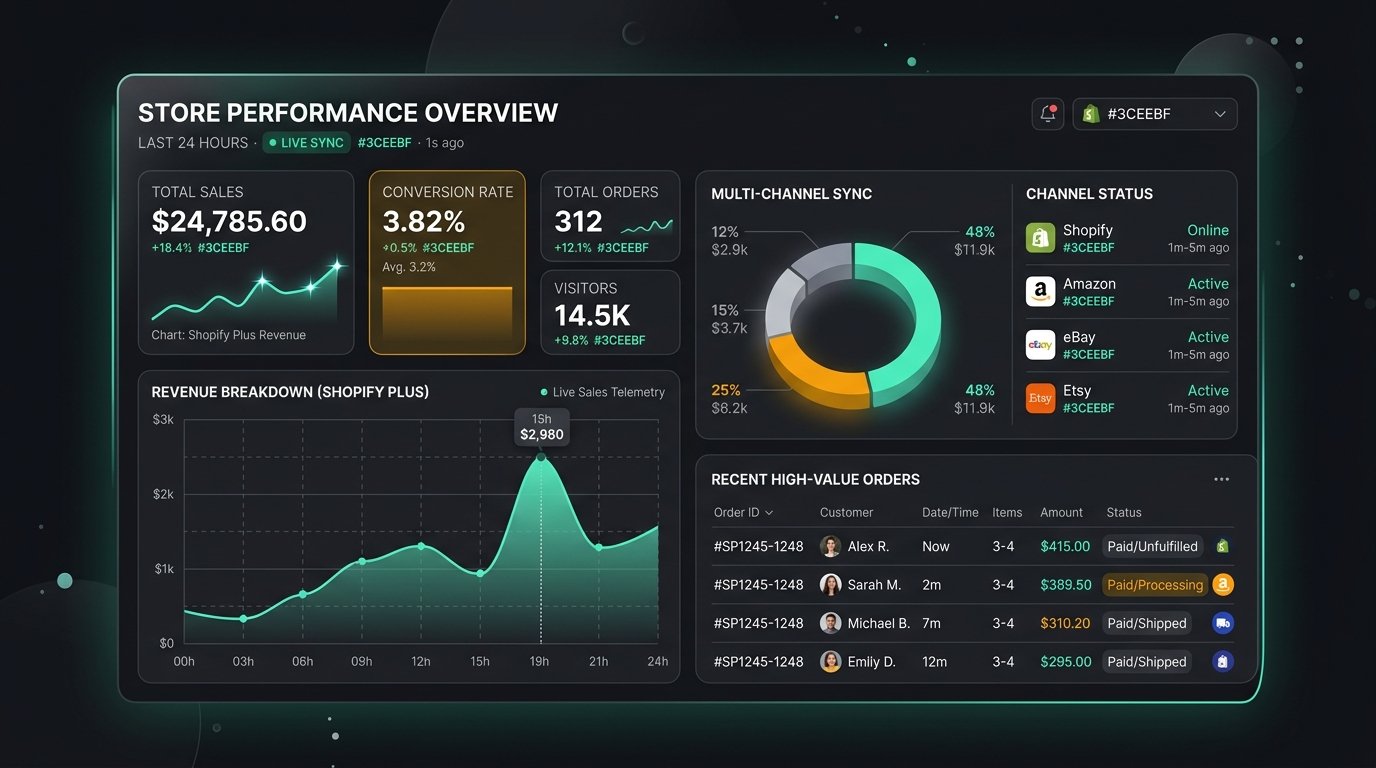Open the store selector dropdown #3CEEBF

tap(1155, 114)
